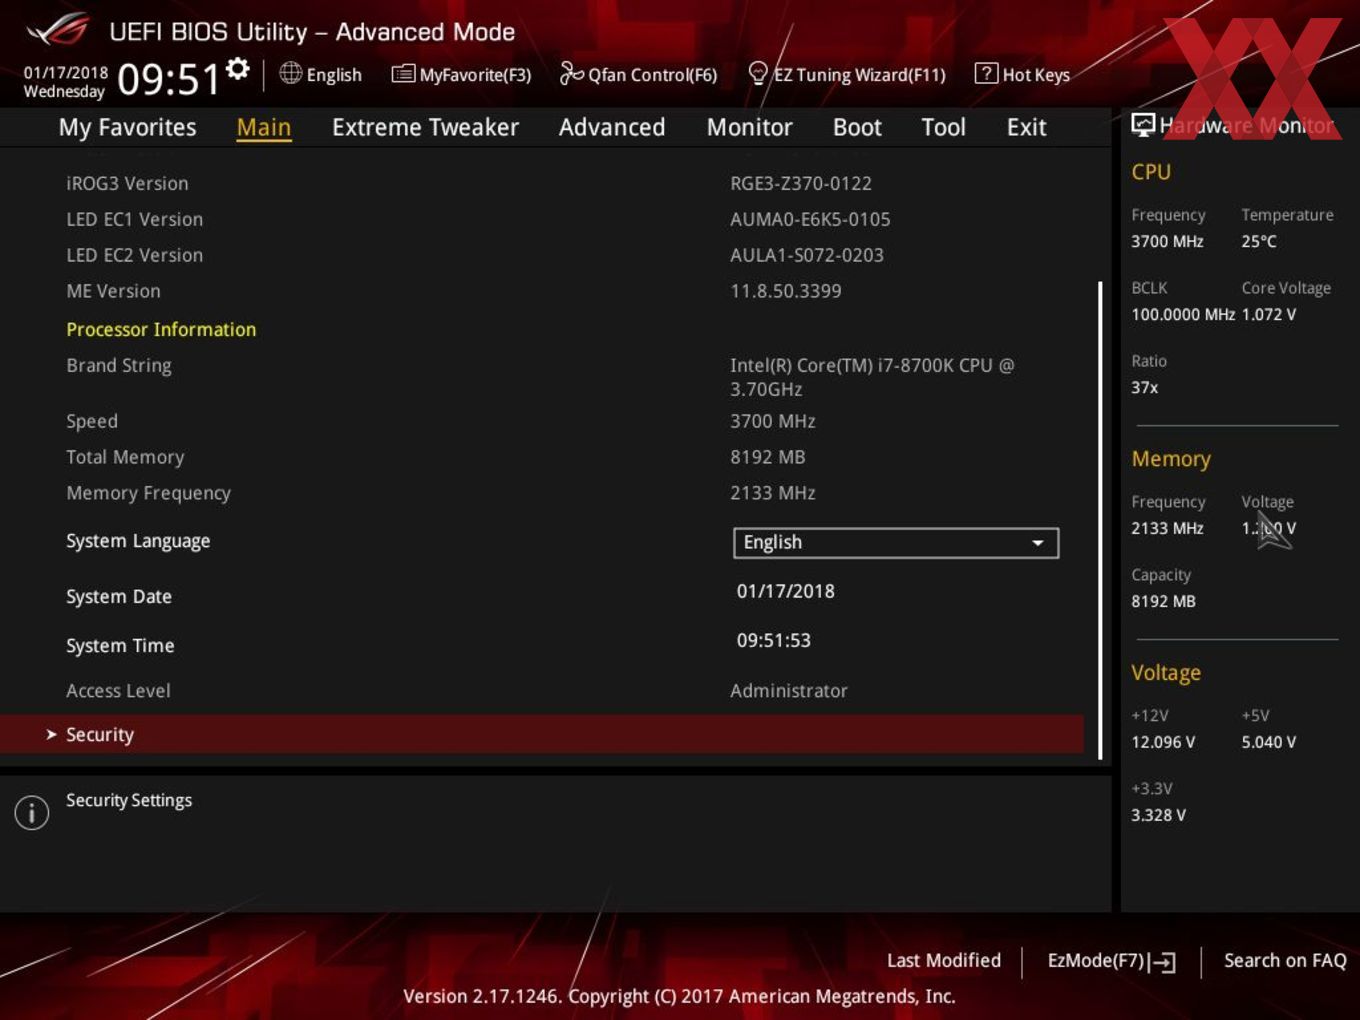Select the System Date value 01/17/2018
Image resolution: width=1360 pixels, height=1020 pixels.
pos(786,591)
